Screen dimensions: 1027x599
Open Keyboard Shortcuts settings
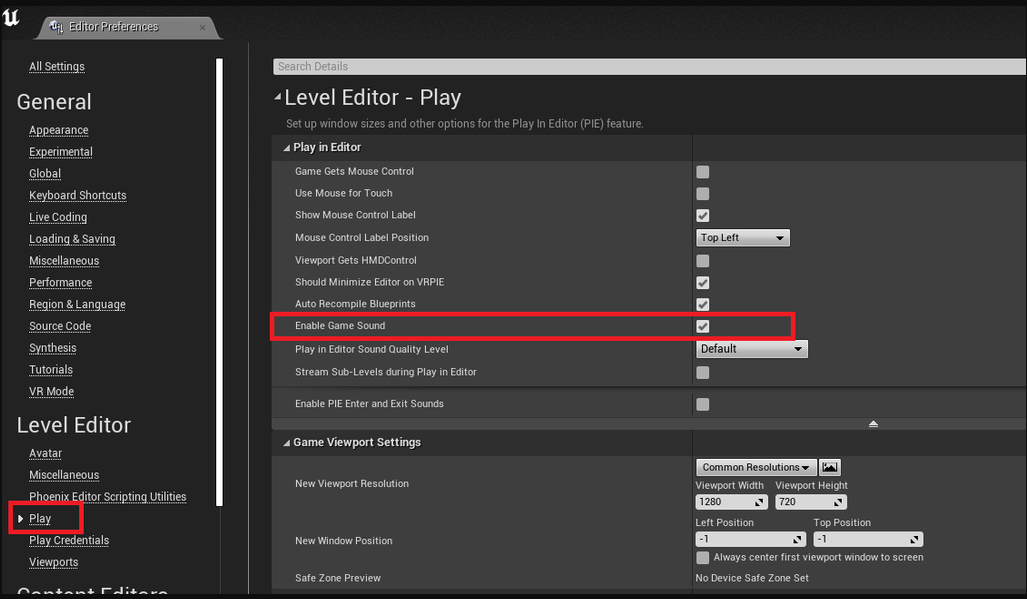coord(78,195)
